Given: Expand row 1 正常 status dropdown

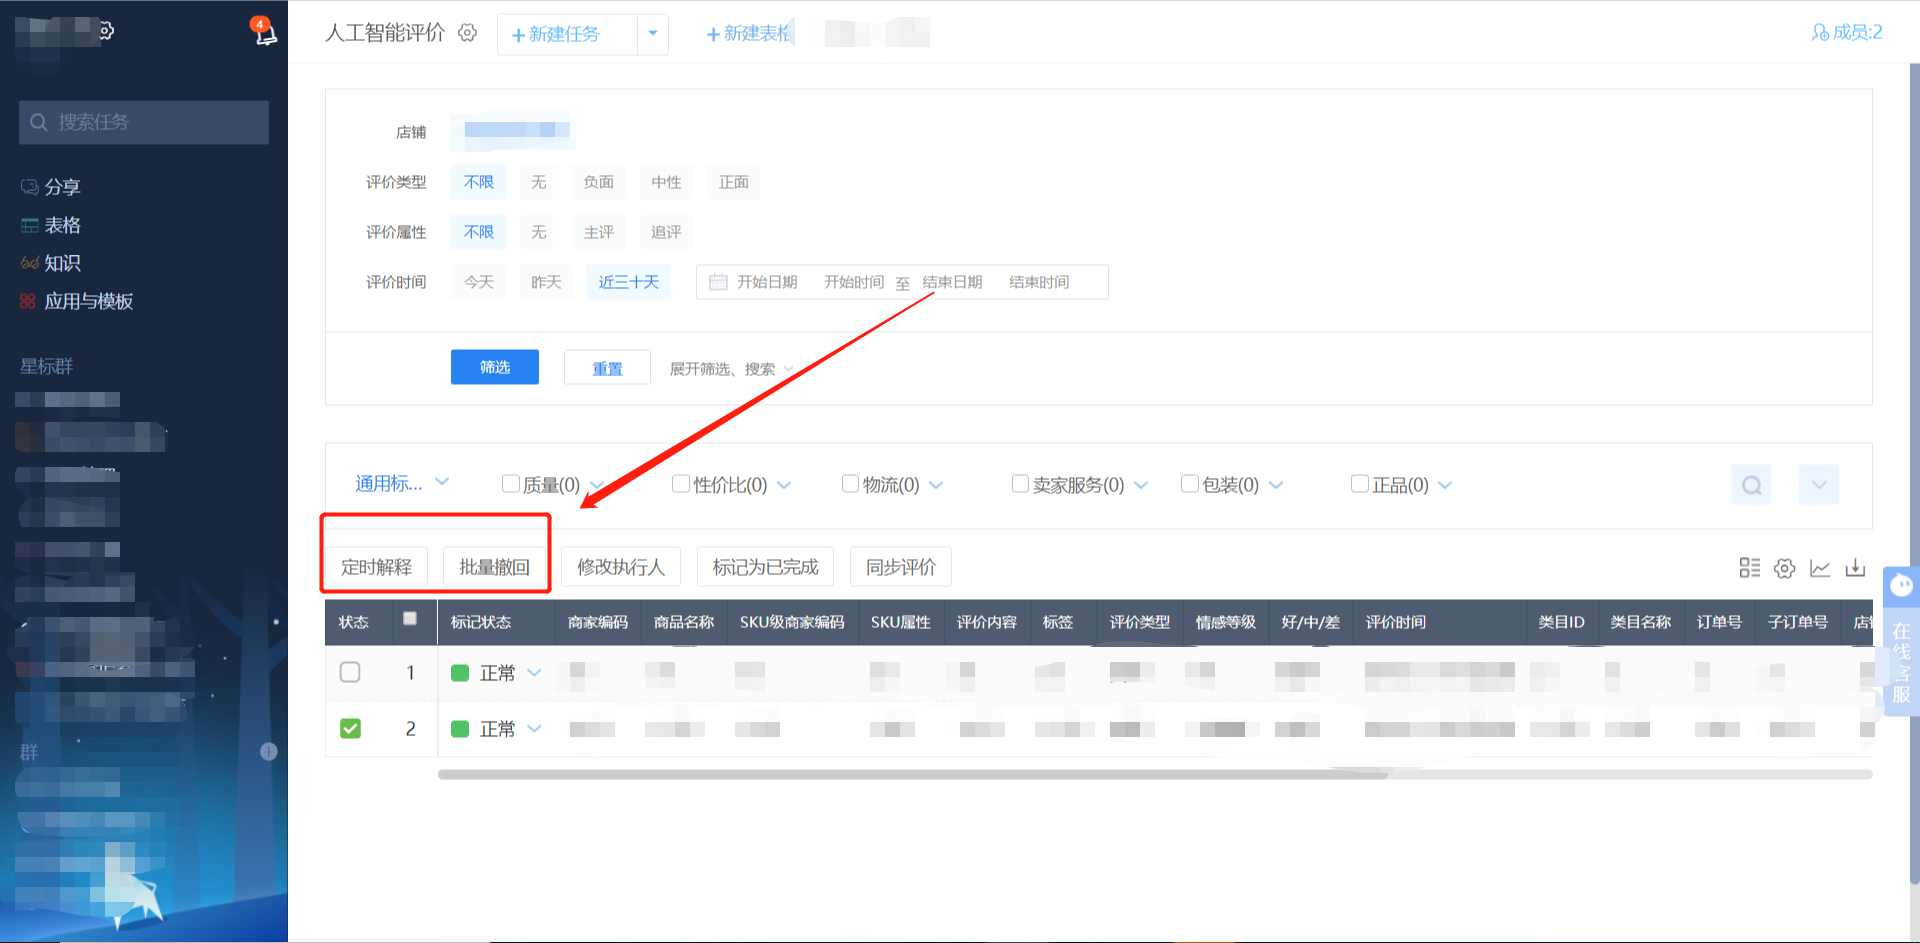Looking at the screenshot, I should click(534, 673).
